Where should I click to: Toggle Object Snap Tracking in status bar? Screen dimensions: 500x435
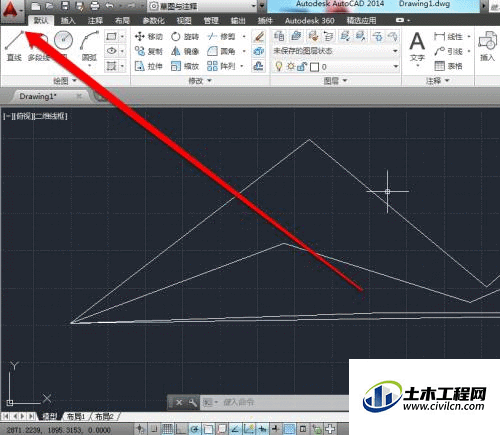[x=235, y=429]
